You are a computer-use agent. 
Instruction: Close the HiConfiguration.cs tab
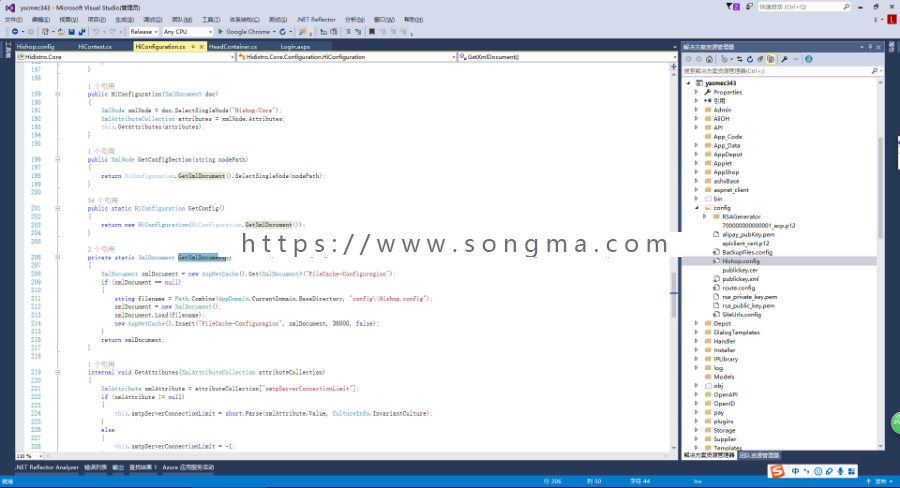click(201, 47)
